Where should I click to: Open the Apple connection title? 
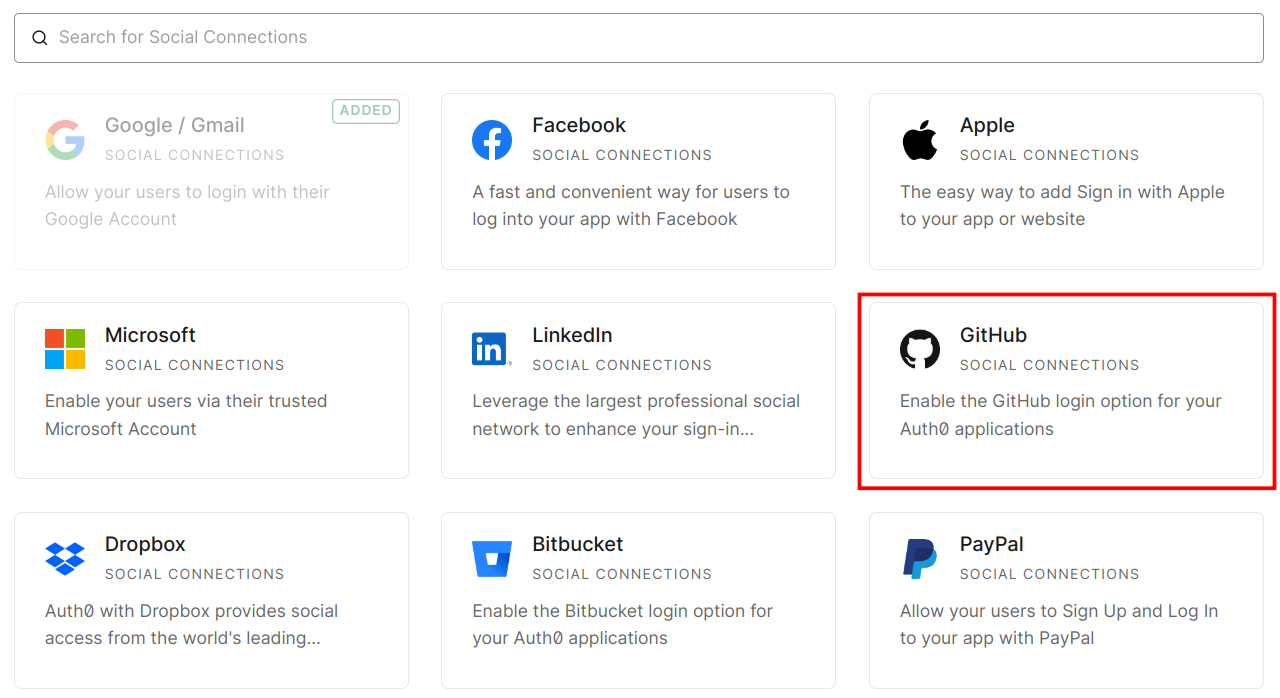[987, 125]
